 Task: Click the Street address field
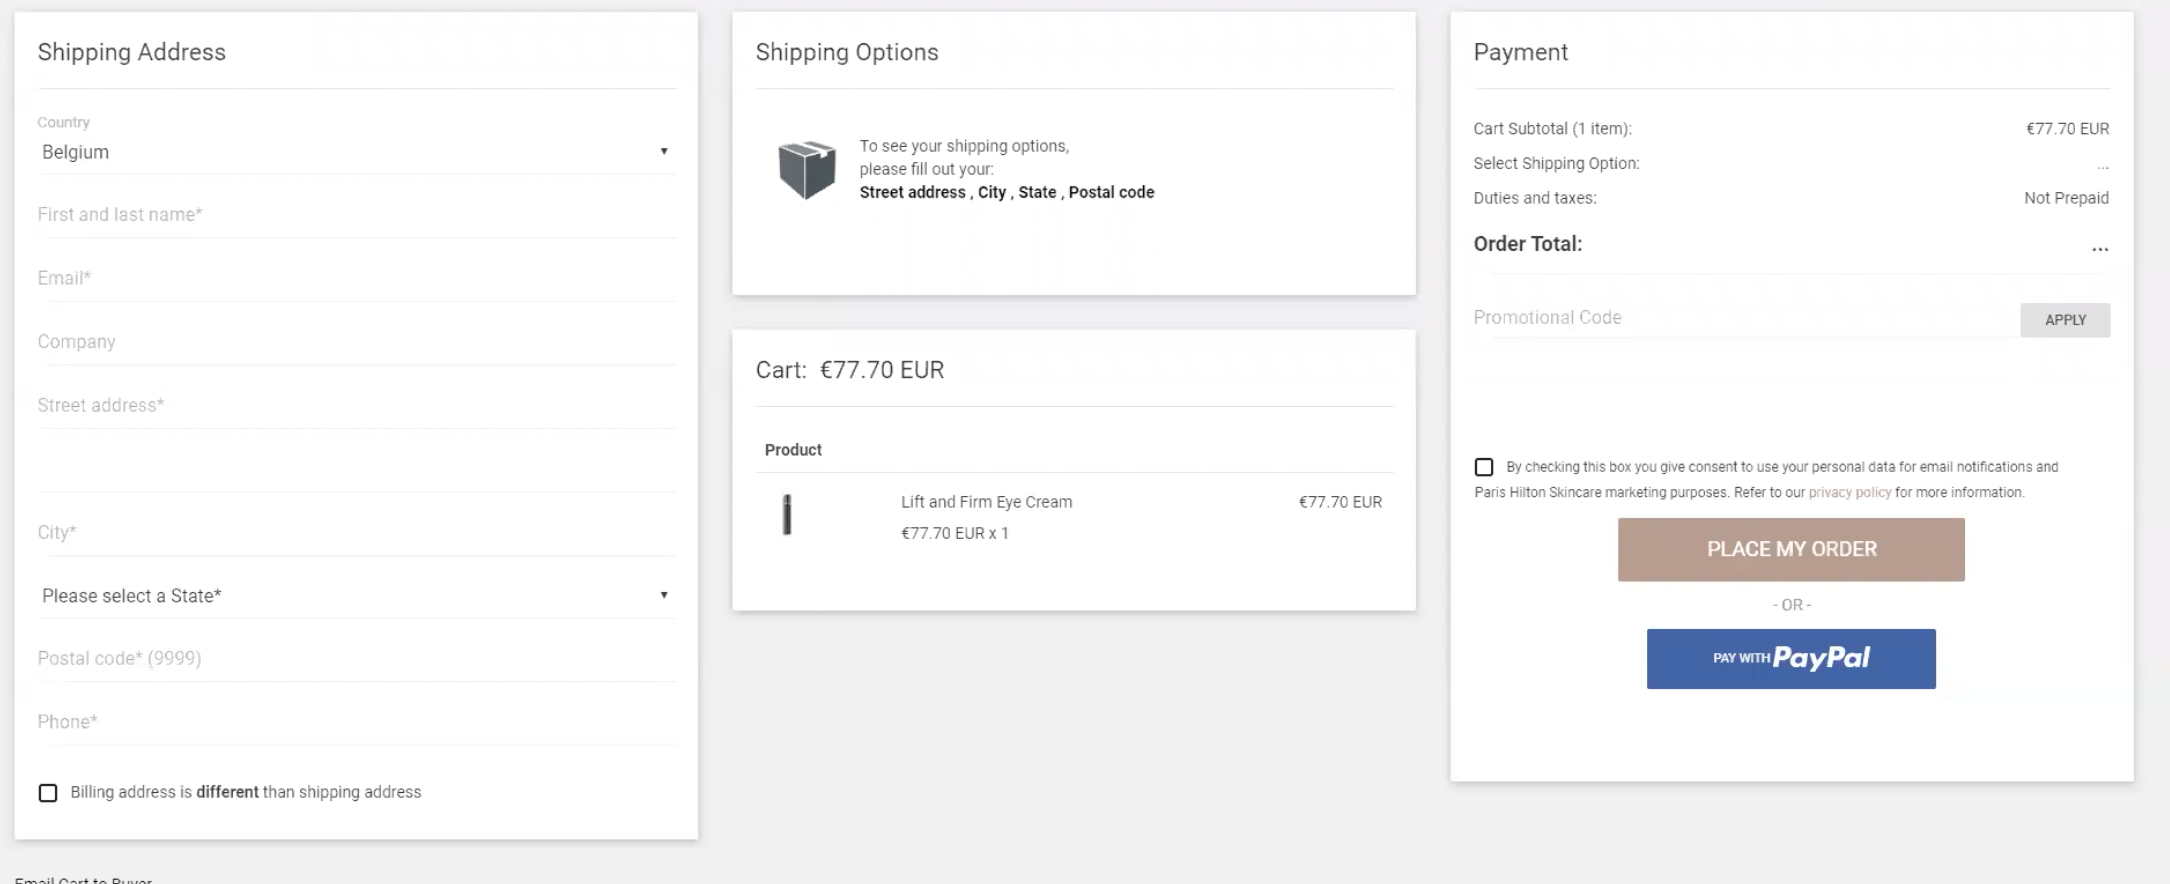coord(355,405)
